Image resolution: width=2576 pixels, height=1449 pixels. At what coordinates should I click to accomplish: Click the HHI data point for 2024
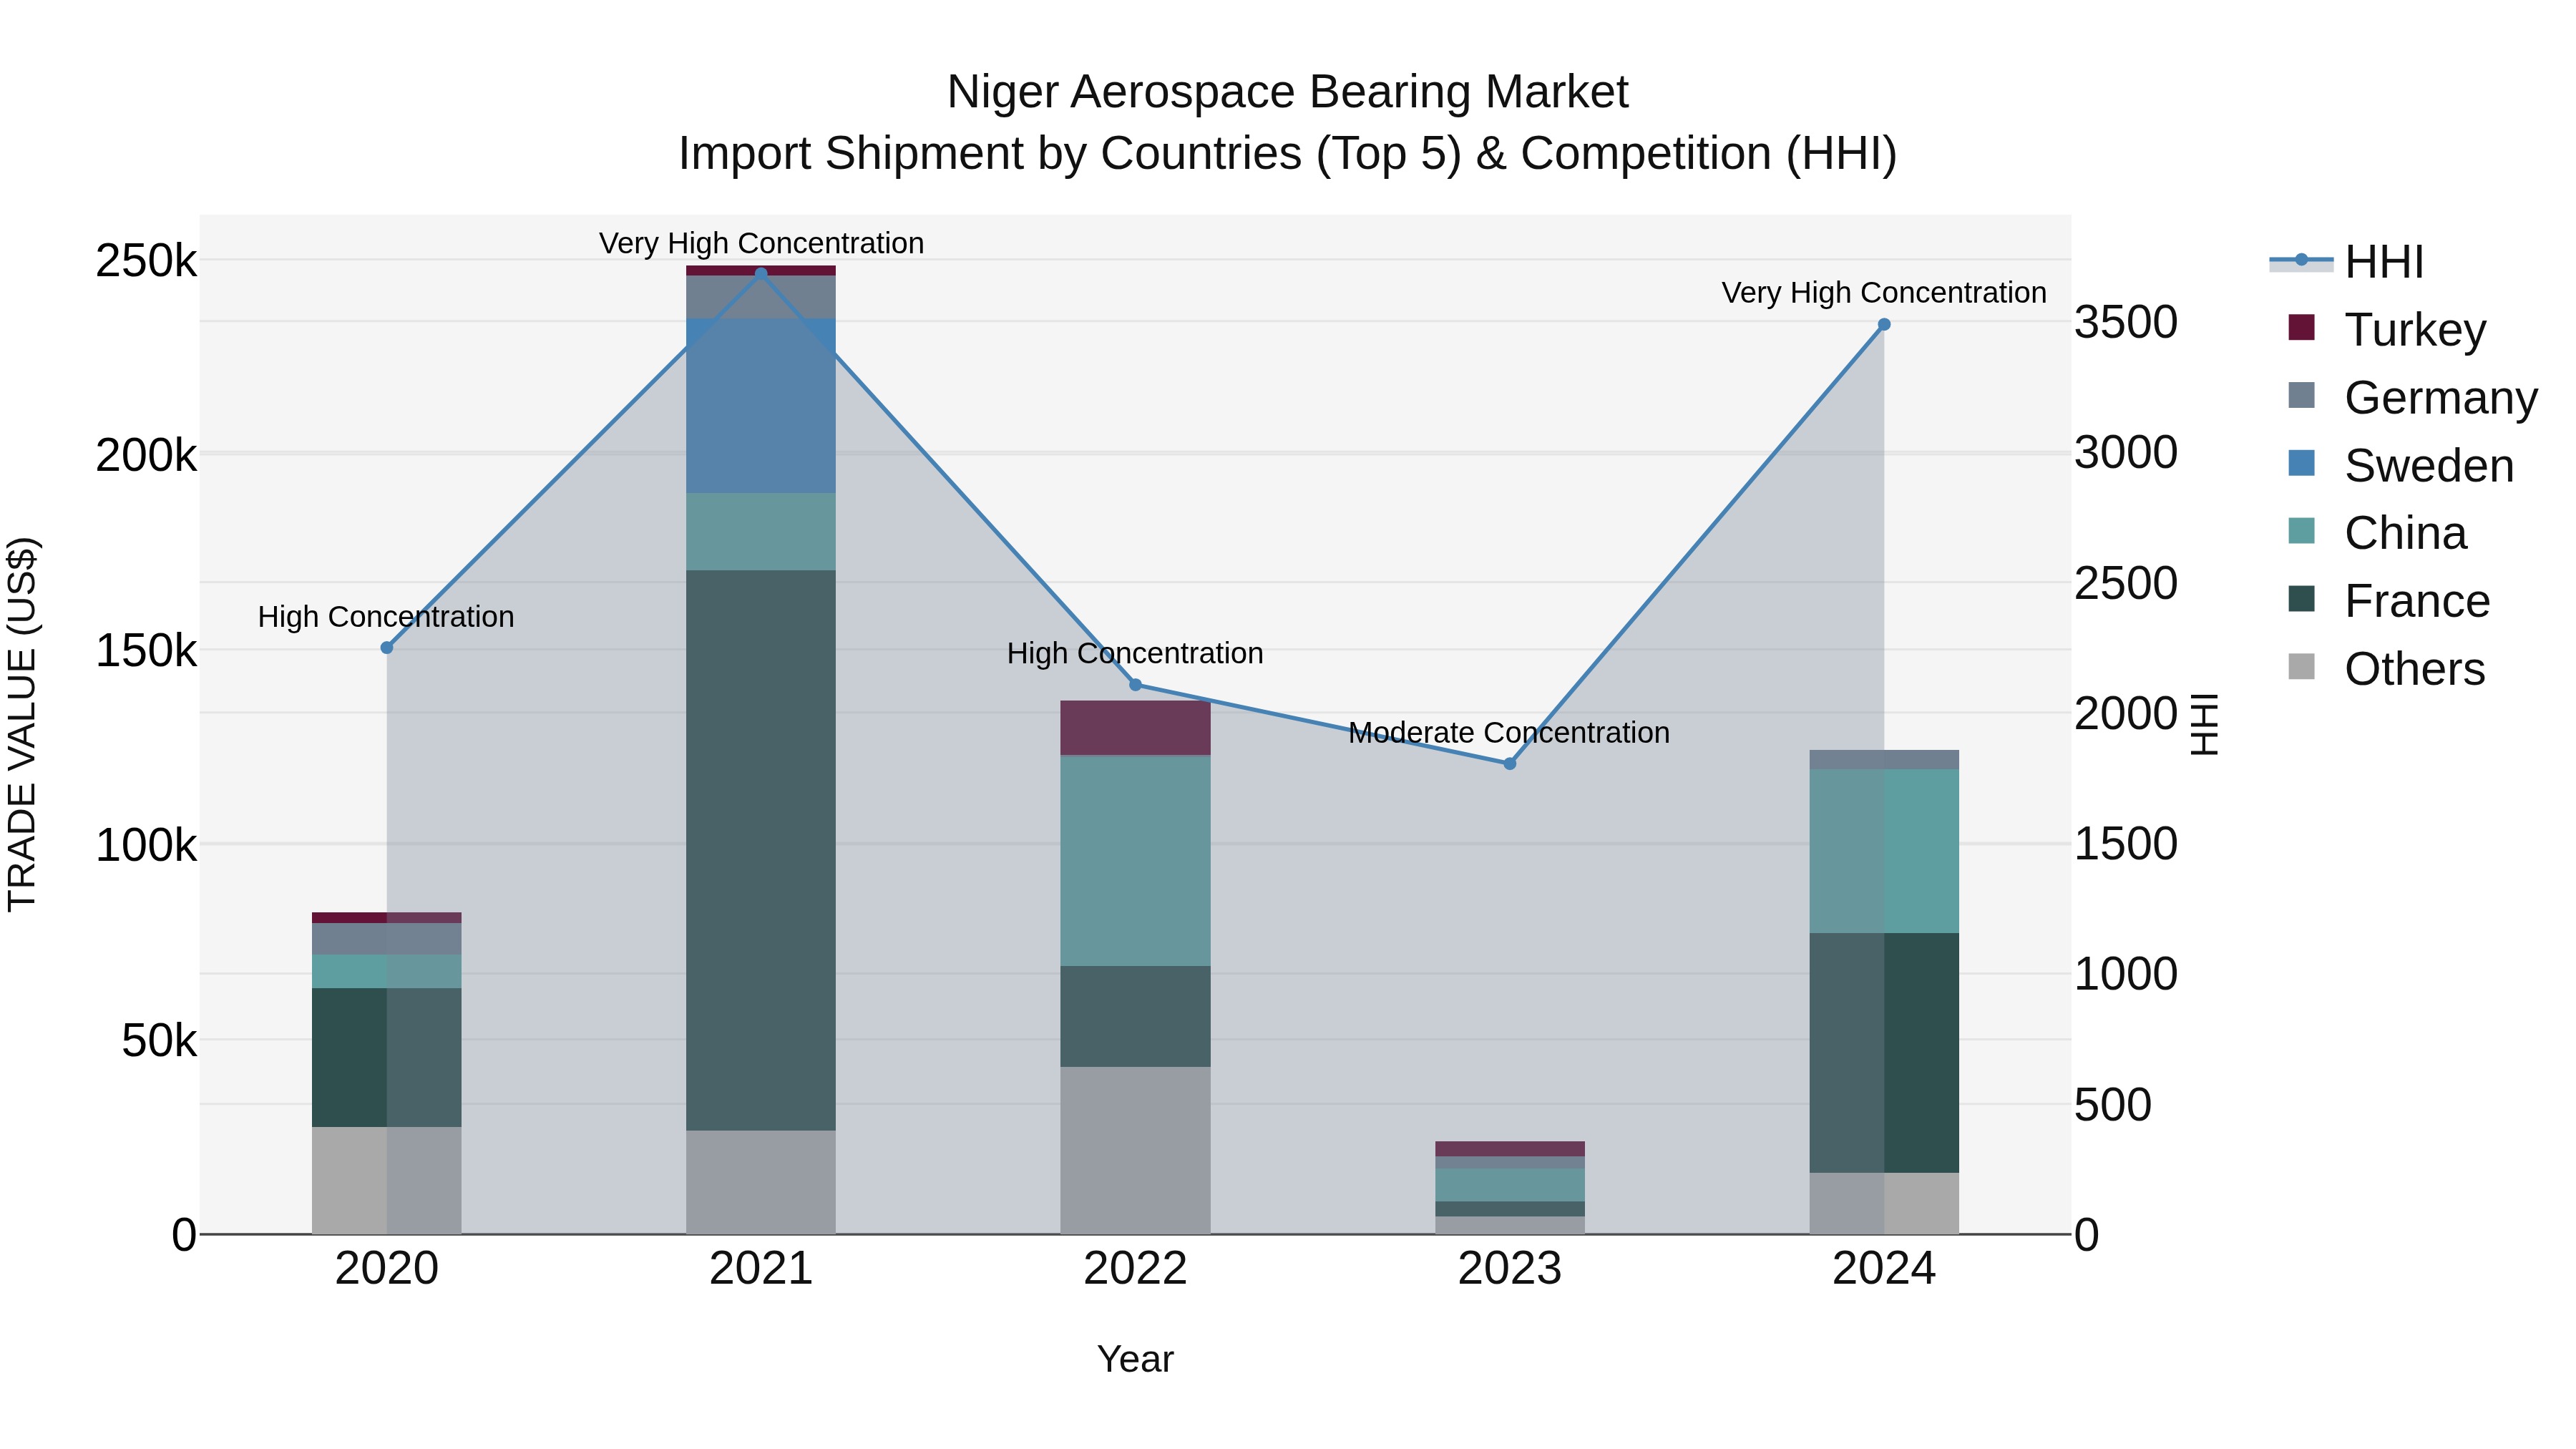point(1884,324)
